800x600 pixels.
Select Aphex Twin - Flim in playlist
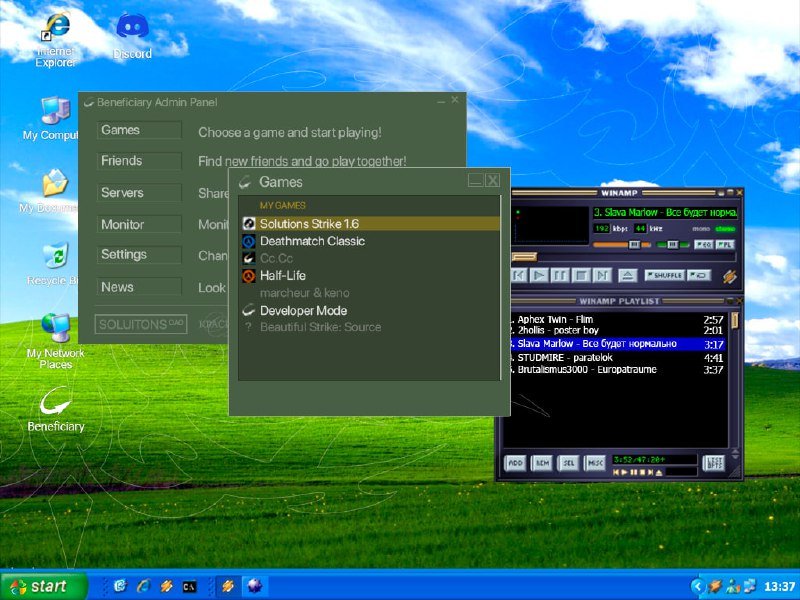coord(616,319)
